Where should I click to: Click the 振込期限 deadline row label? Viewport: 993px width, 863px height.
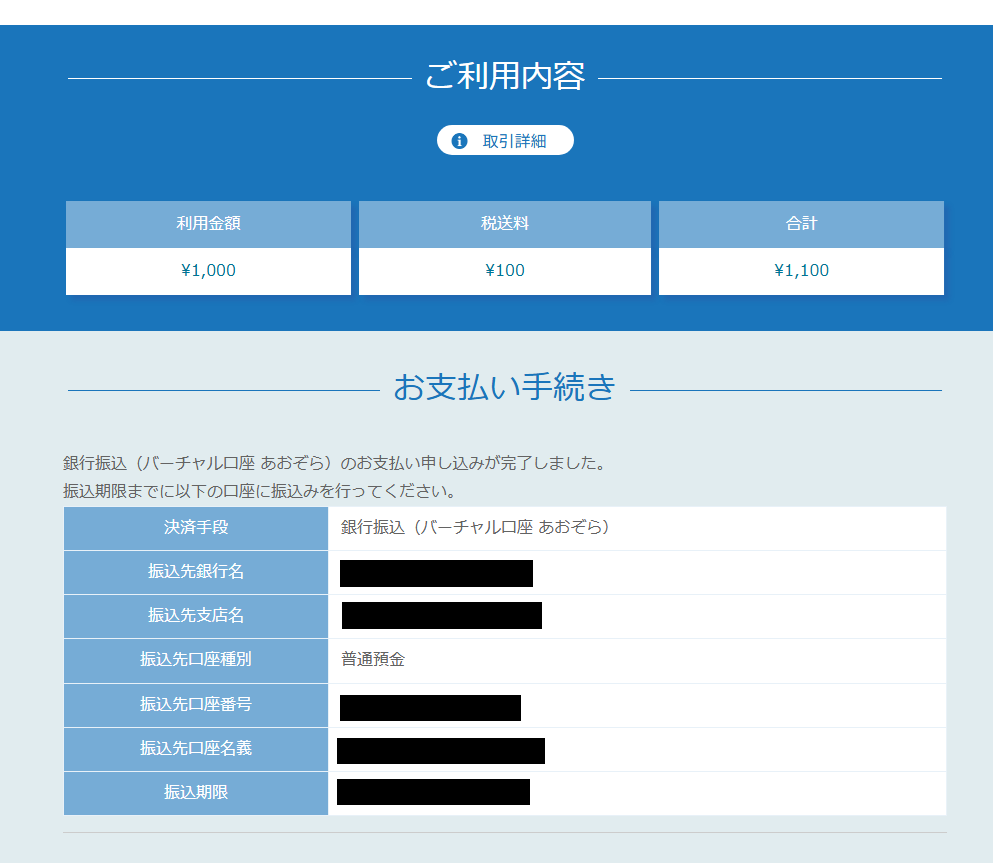point(195,792)
